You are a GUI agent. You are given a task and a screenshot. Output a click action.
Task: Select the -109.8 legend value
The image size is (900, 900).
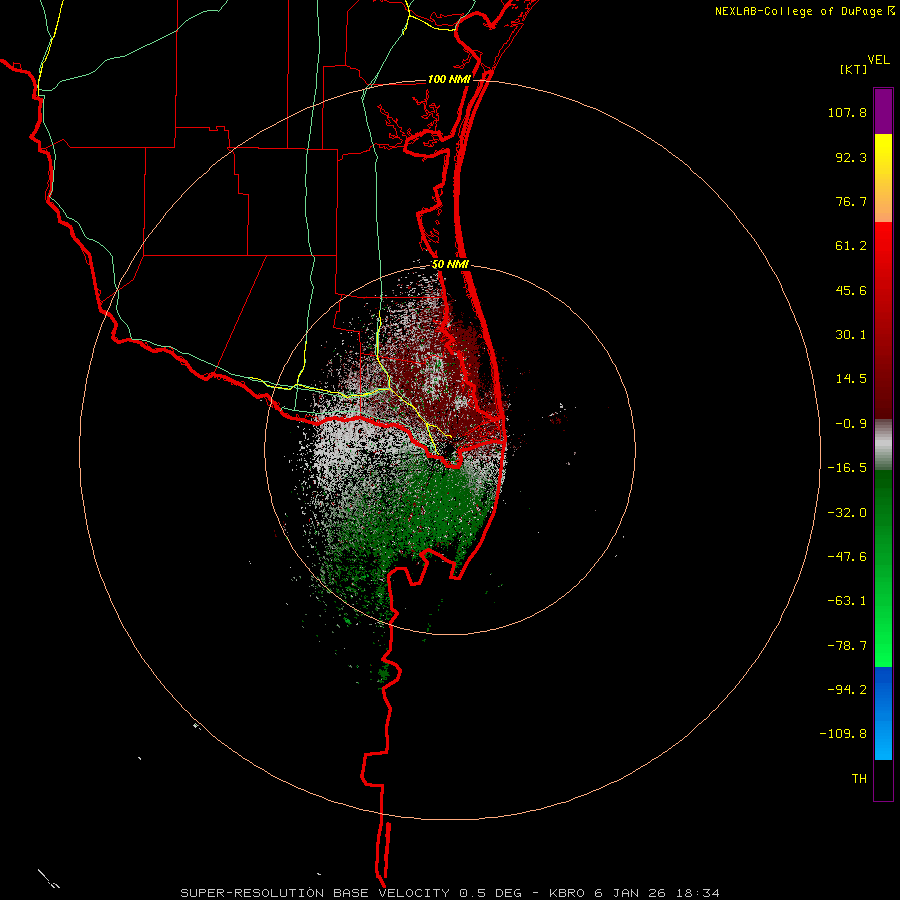[x=843, y=734]
